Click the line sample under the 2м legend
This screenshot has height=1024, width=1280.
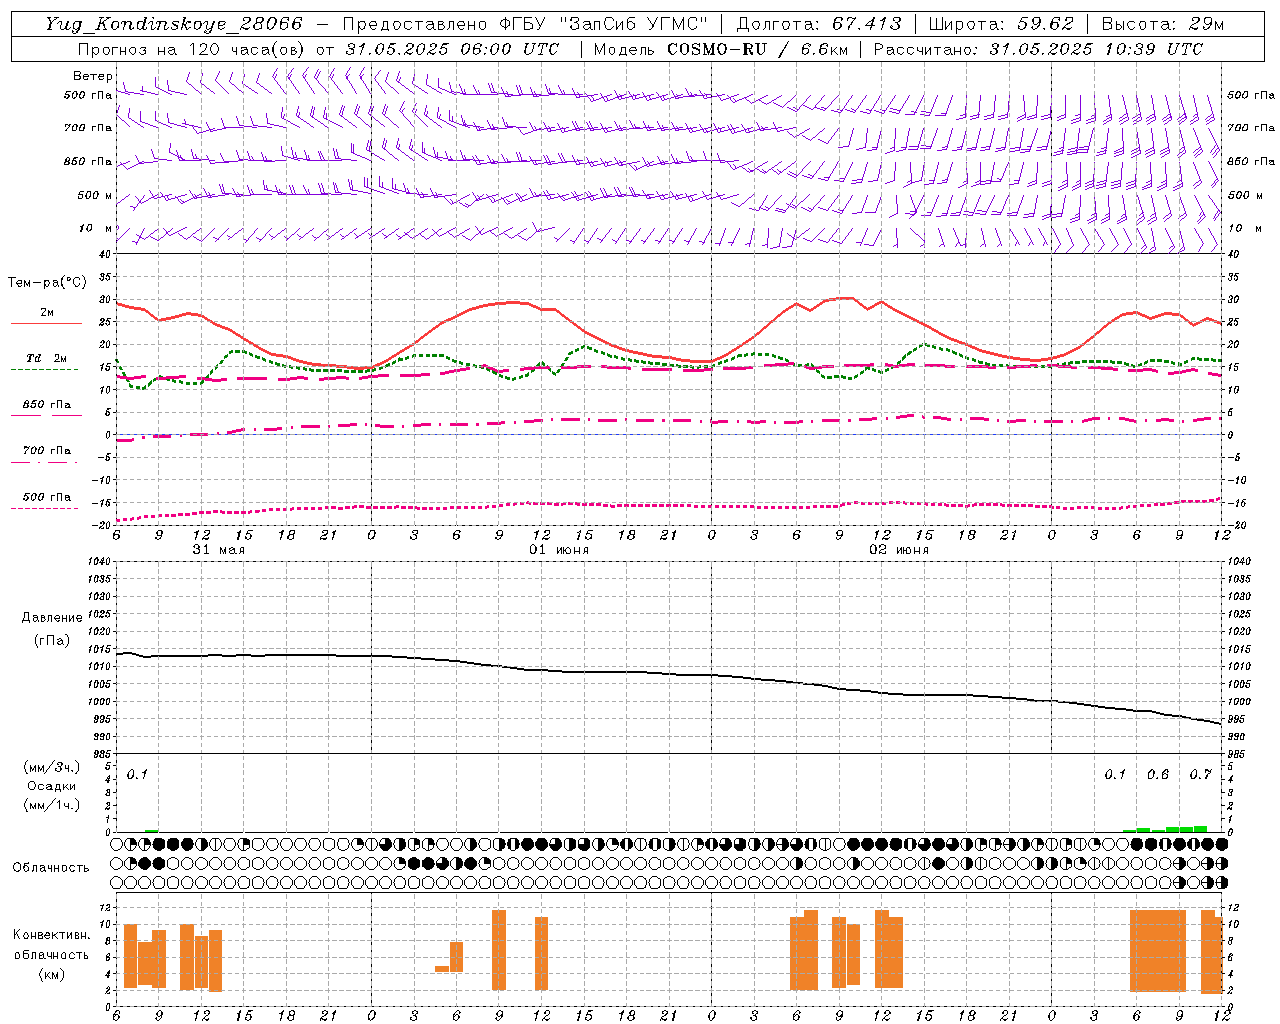pyautogui.click(x=46, y=324)
